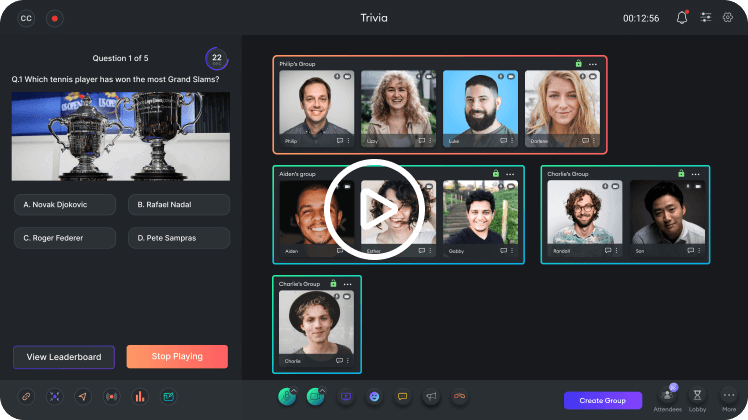Open the emoji reactions icon
This screenshot has width=748, height=420.
click(374, 397)
